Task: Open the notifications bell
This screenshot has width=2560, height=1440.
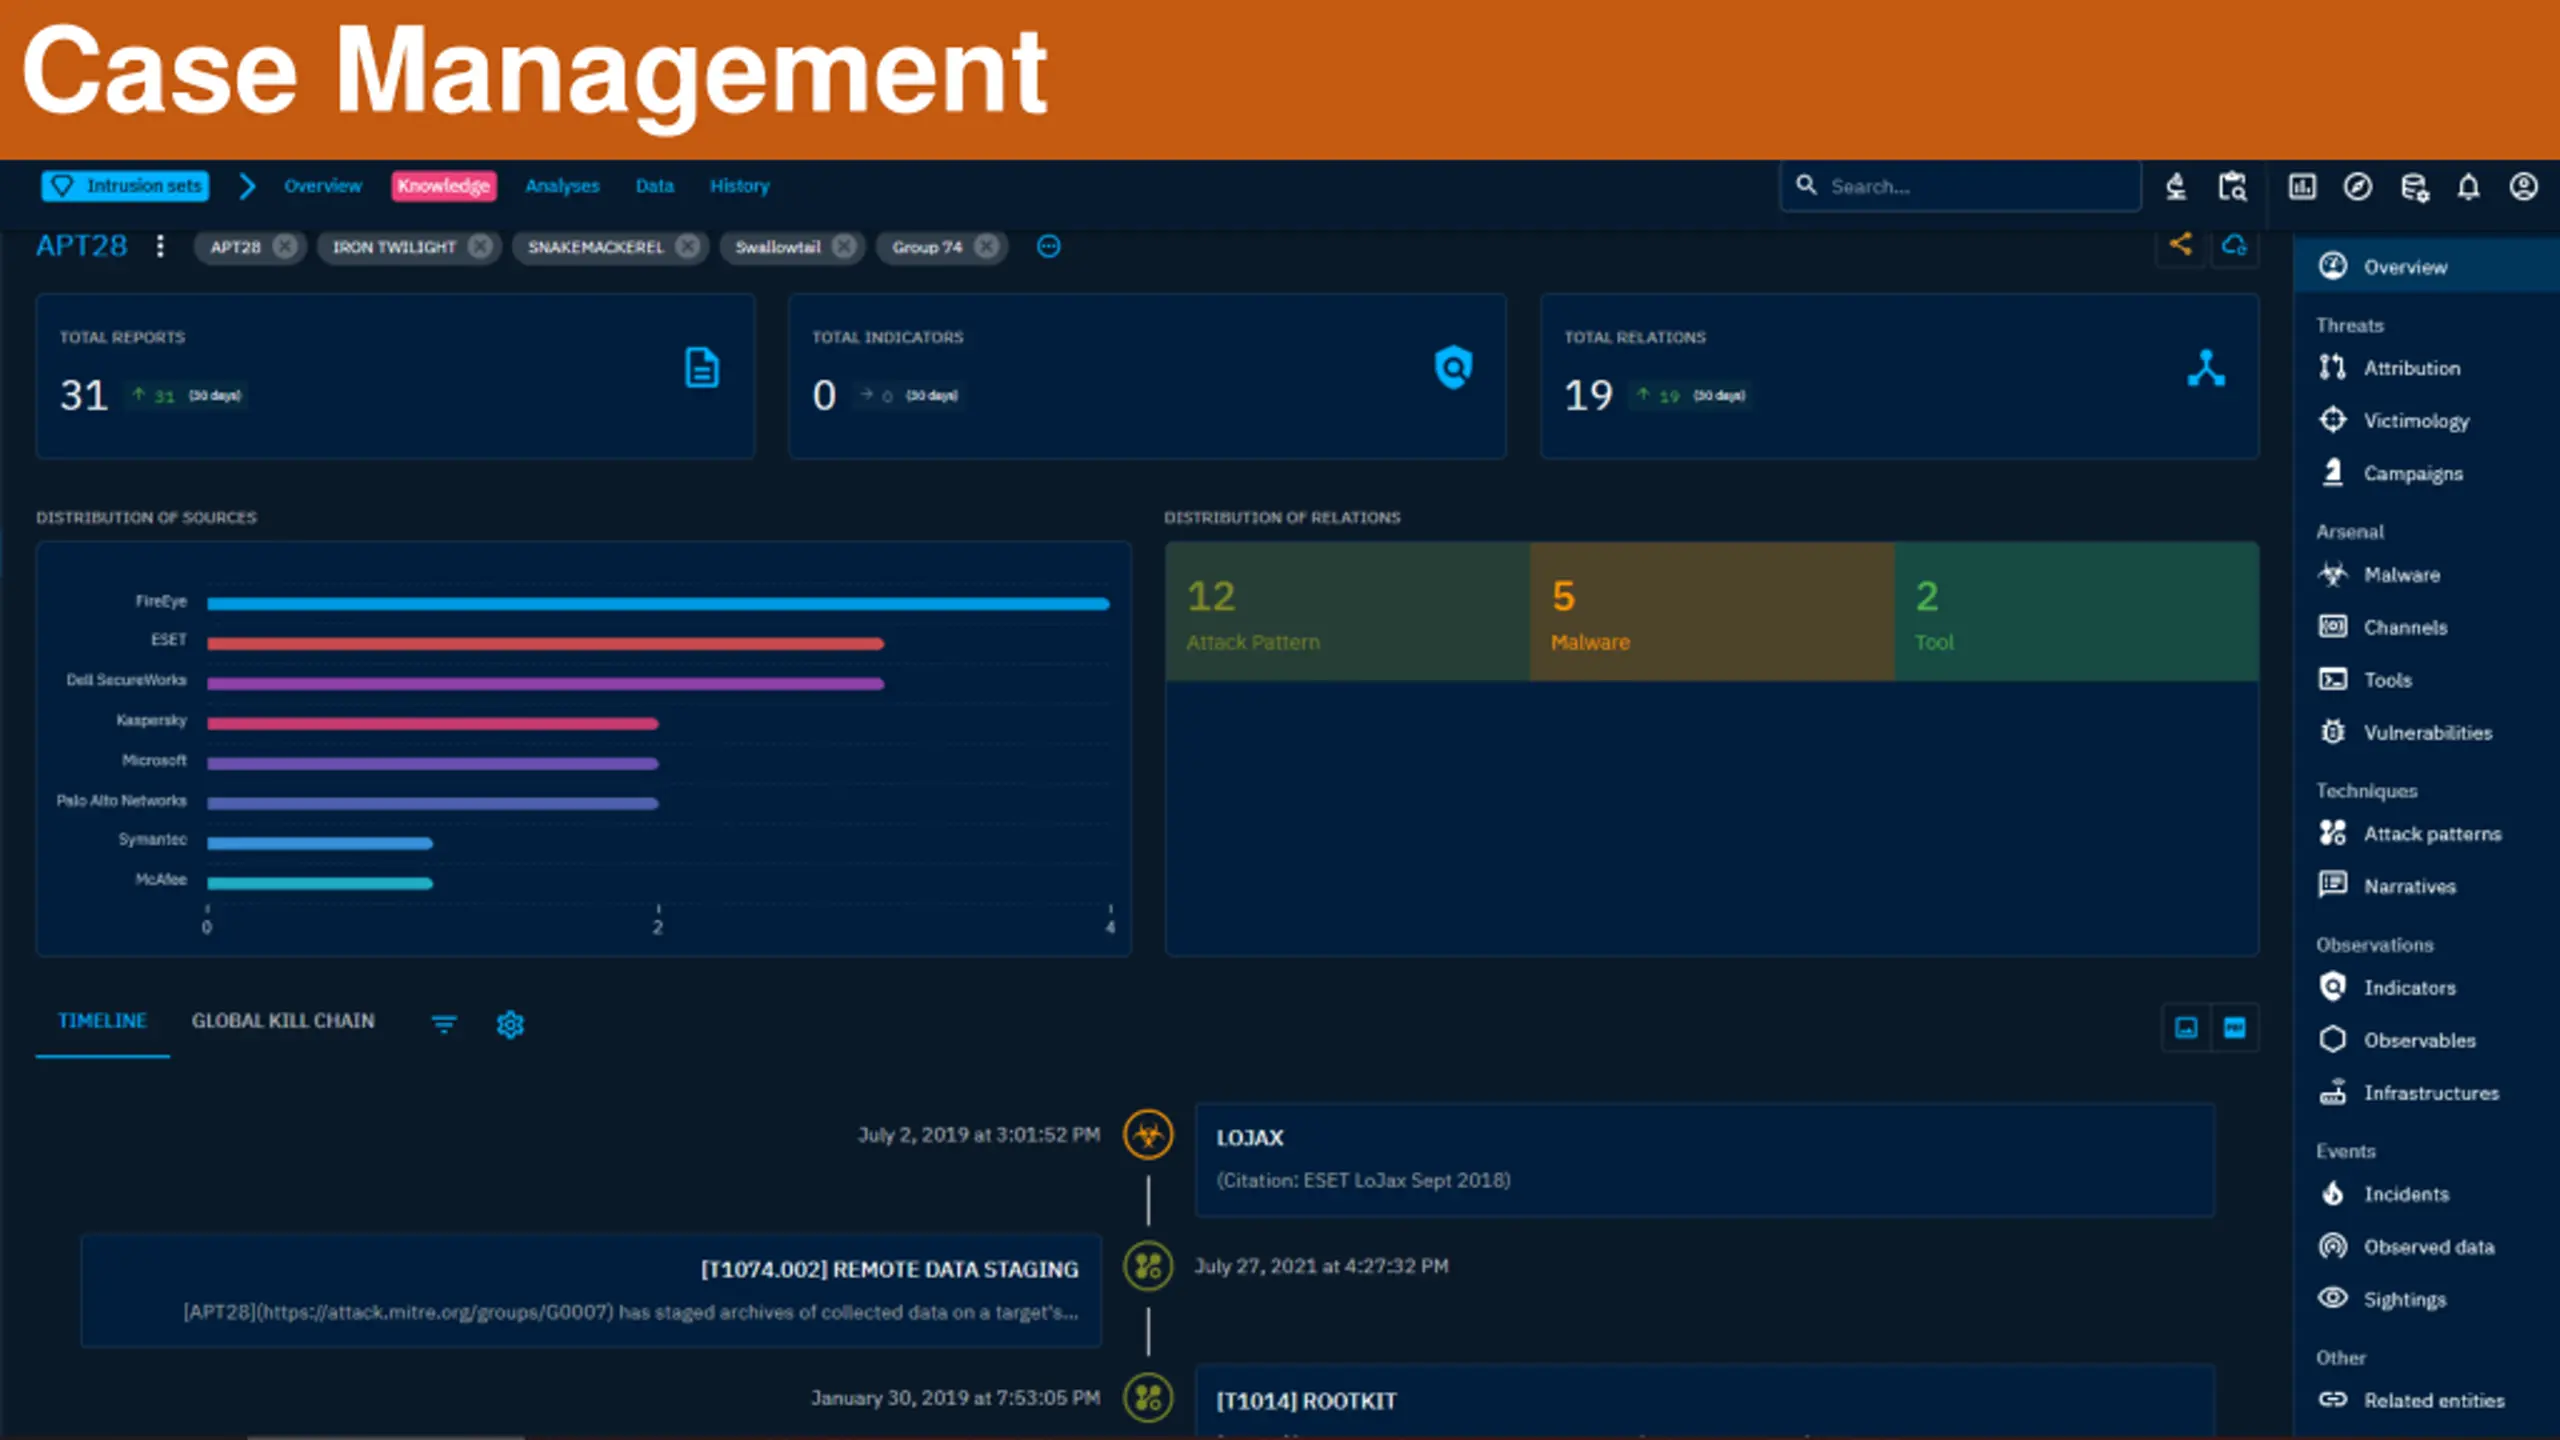Action: (x=2469, y=187)
